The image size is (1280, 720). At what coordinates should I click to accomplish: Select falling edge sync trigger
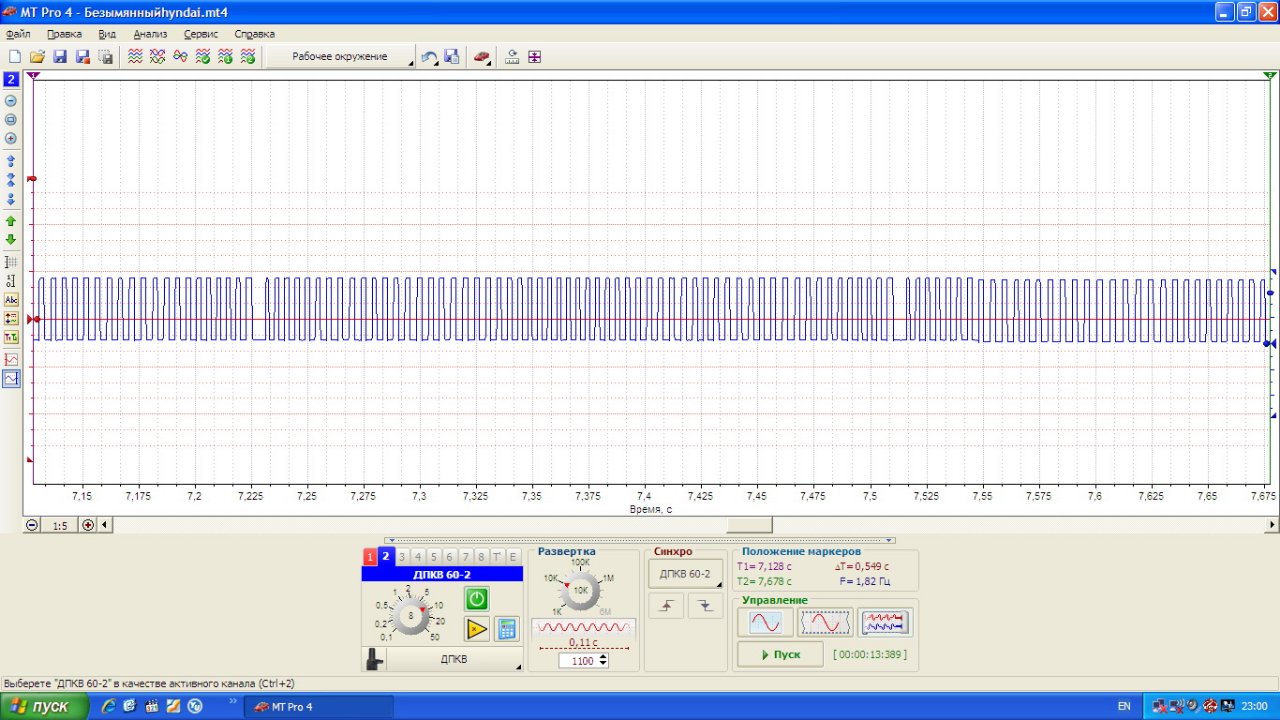705,605
